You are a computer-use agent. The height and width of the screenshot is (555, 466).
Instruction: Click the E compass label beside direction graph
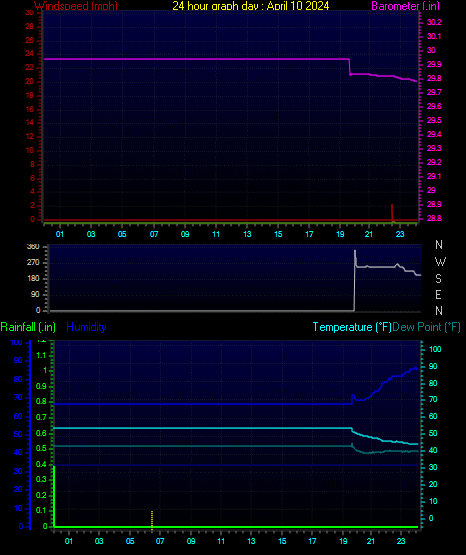pyautogui.click(x=438, y=294)
